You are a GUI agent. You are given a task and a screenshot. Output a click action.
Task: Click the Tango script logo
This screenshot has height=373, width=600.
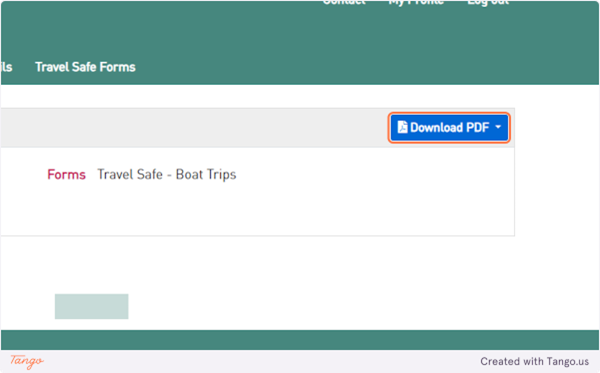(x=27, y=361)
